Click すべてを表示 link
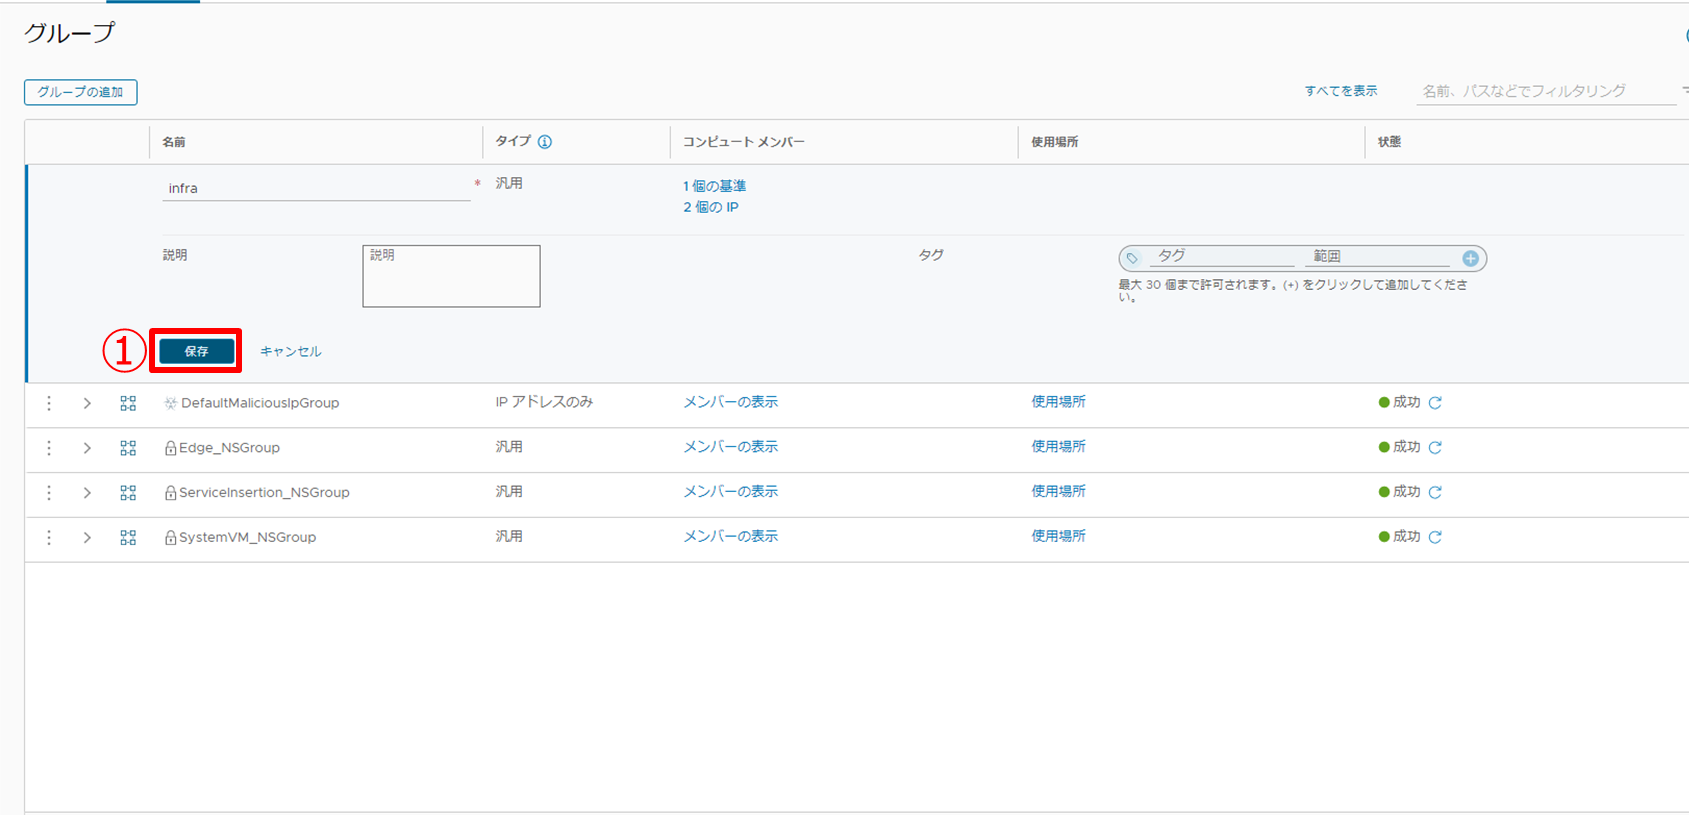 (x=1340, y=91)
